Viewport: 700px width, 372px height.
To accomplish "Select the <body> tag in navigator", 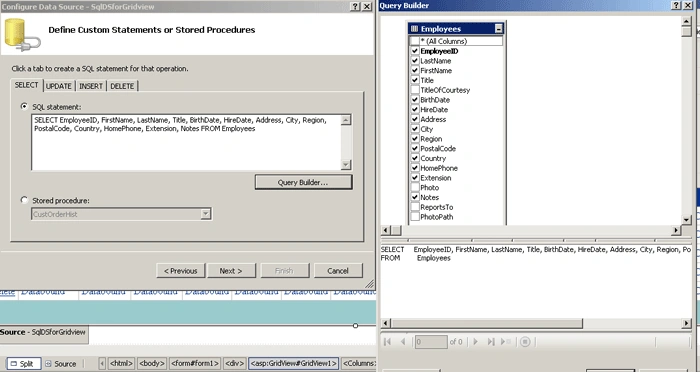I will click(152, 364).
